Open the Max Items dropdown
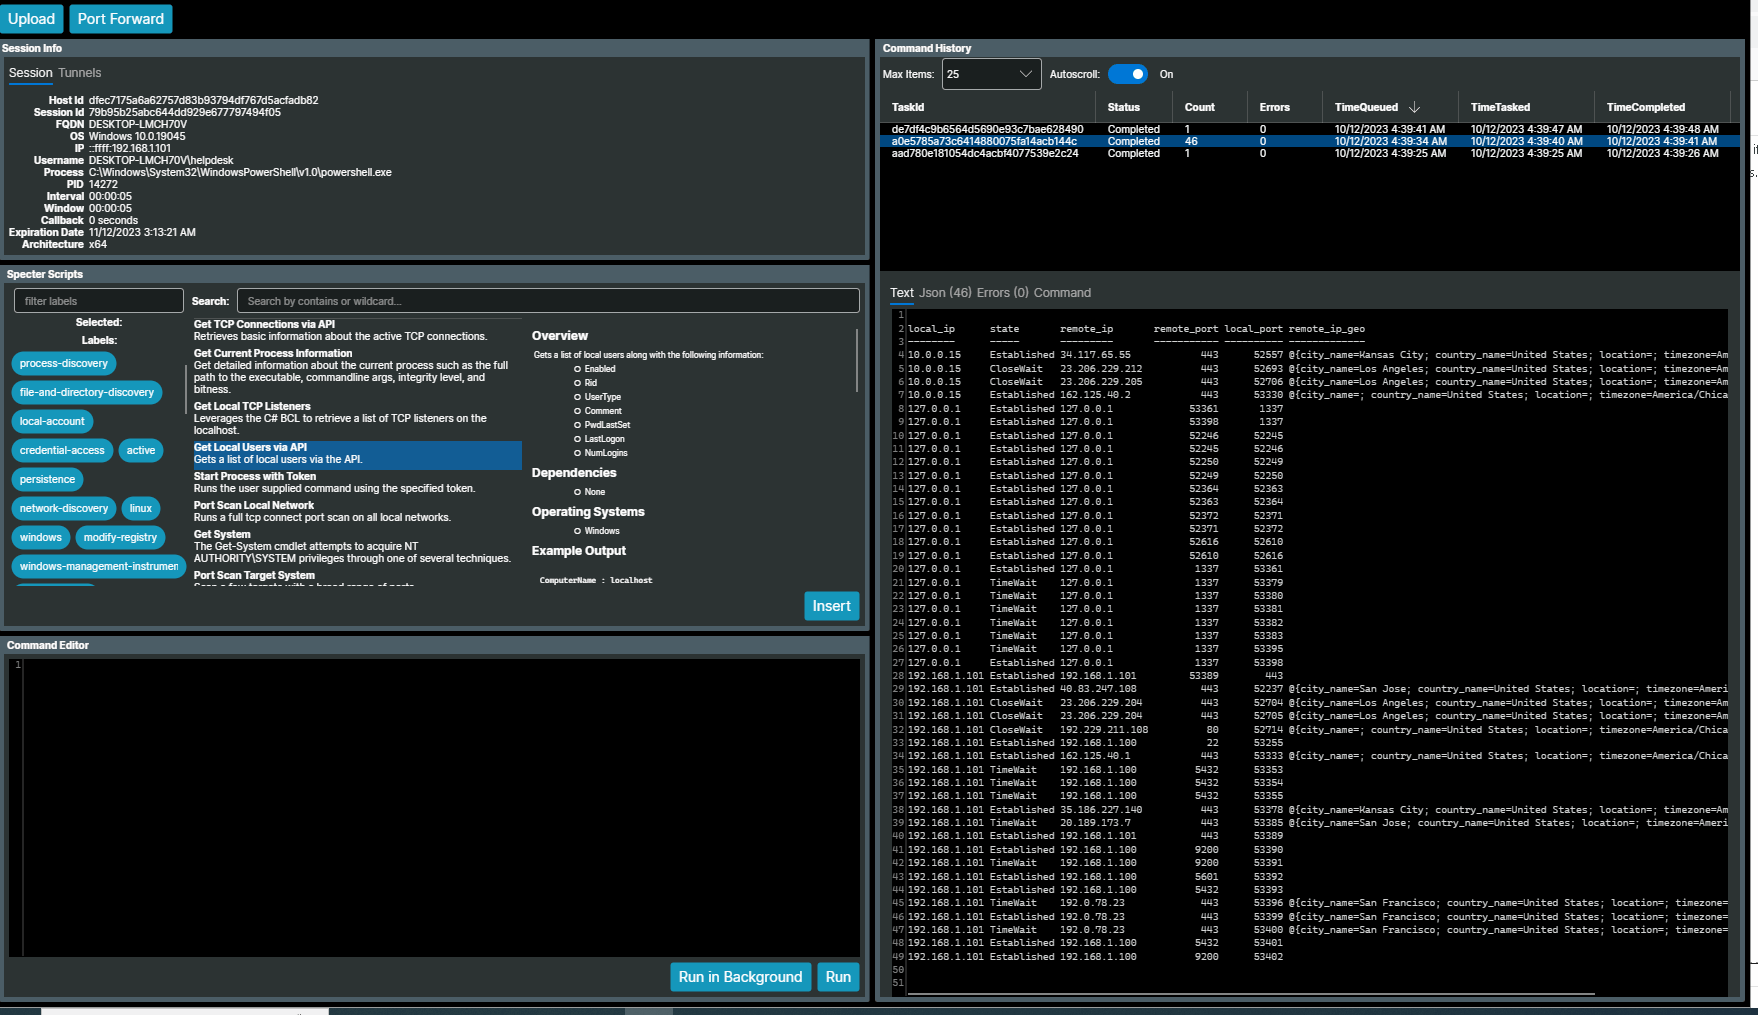The image size is (1758, 1015). (990, 74)
